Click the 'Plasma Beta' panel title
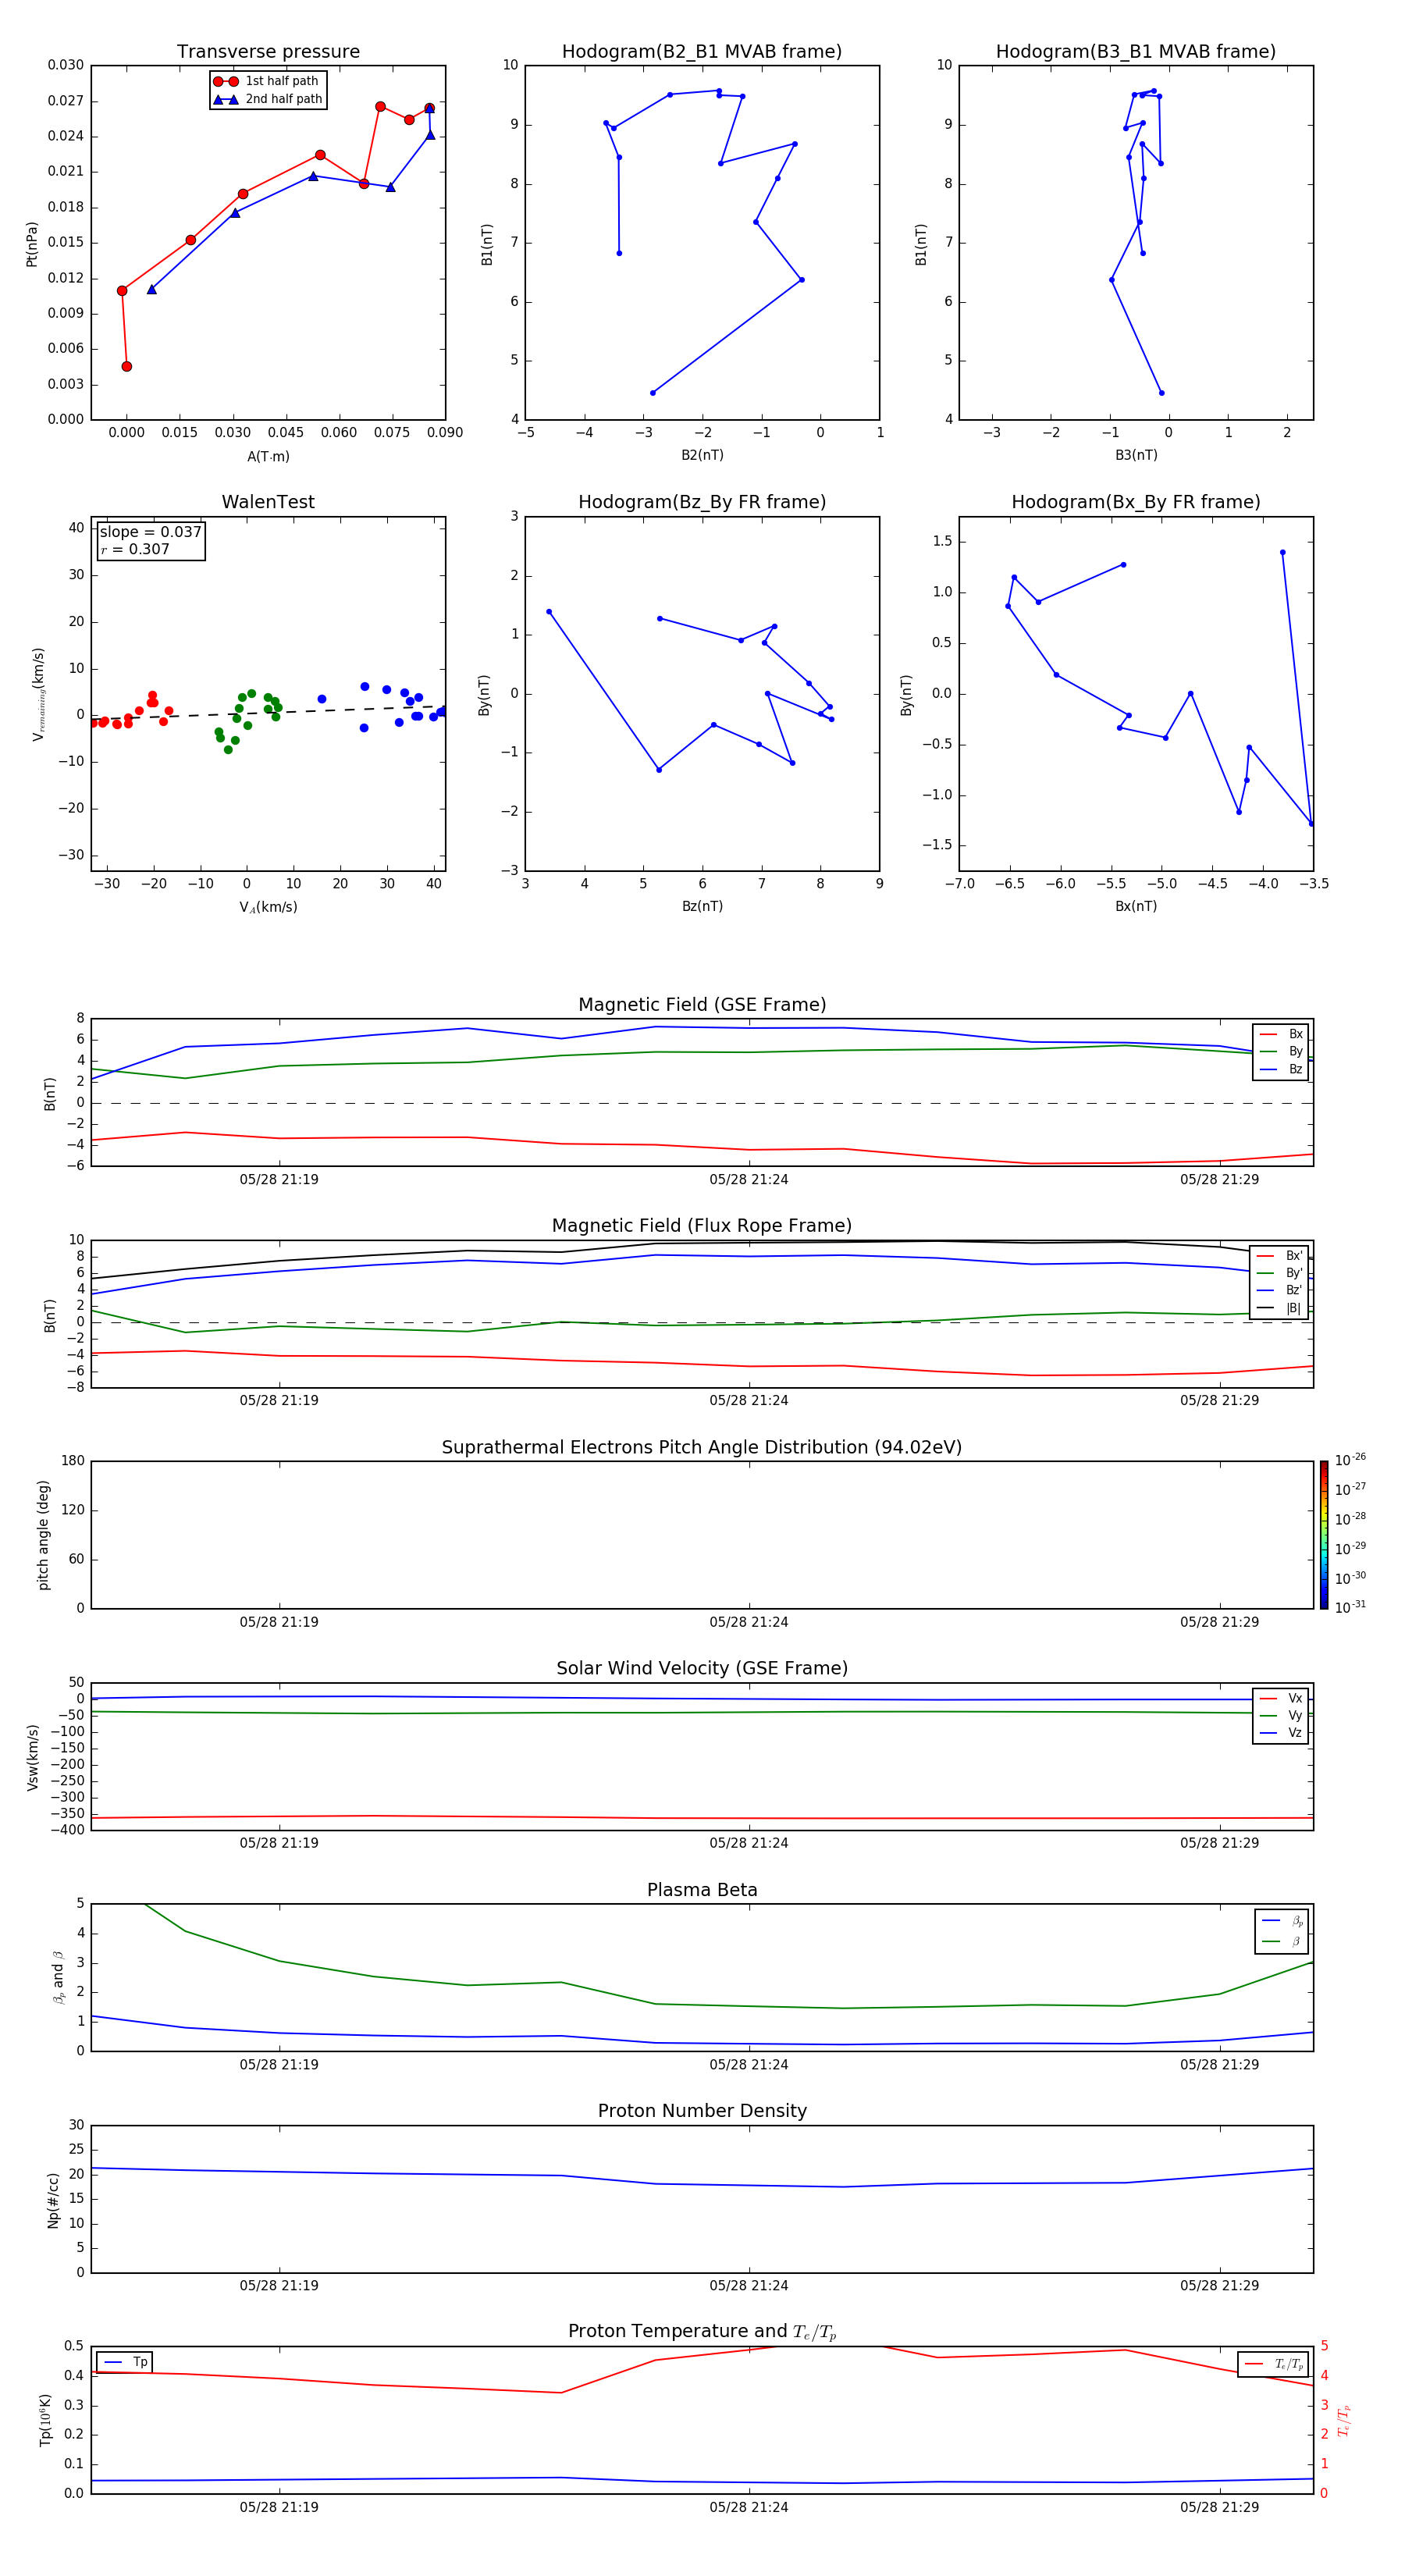The image size is (1405, 2576). (x=702, y=1890)
